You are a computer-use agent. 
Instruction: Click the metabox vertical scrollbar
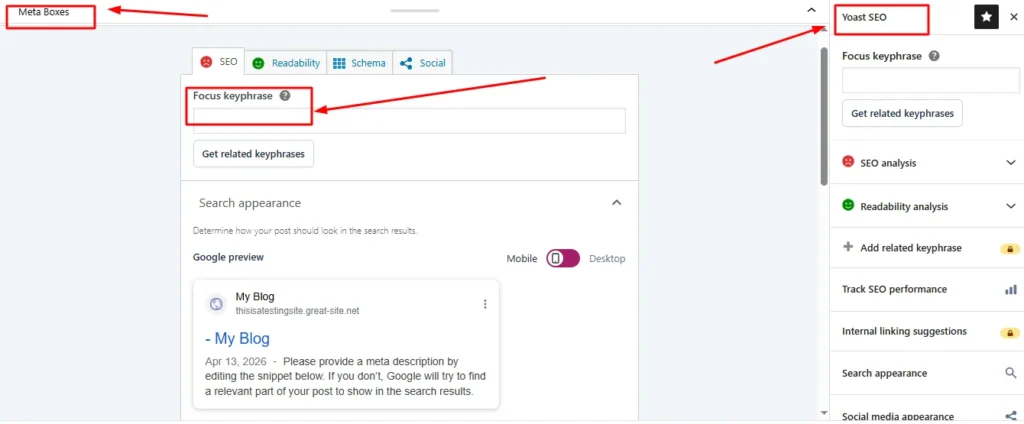click(x=824, y=116)
